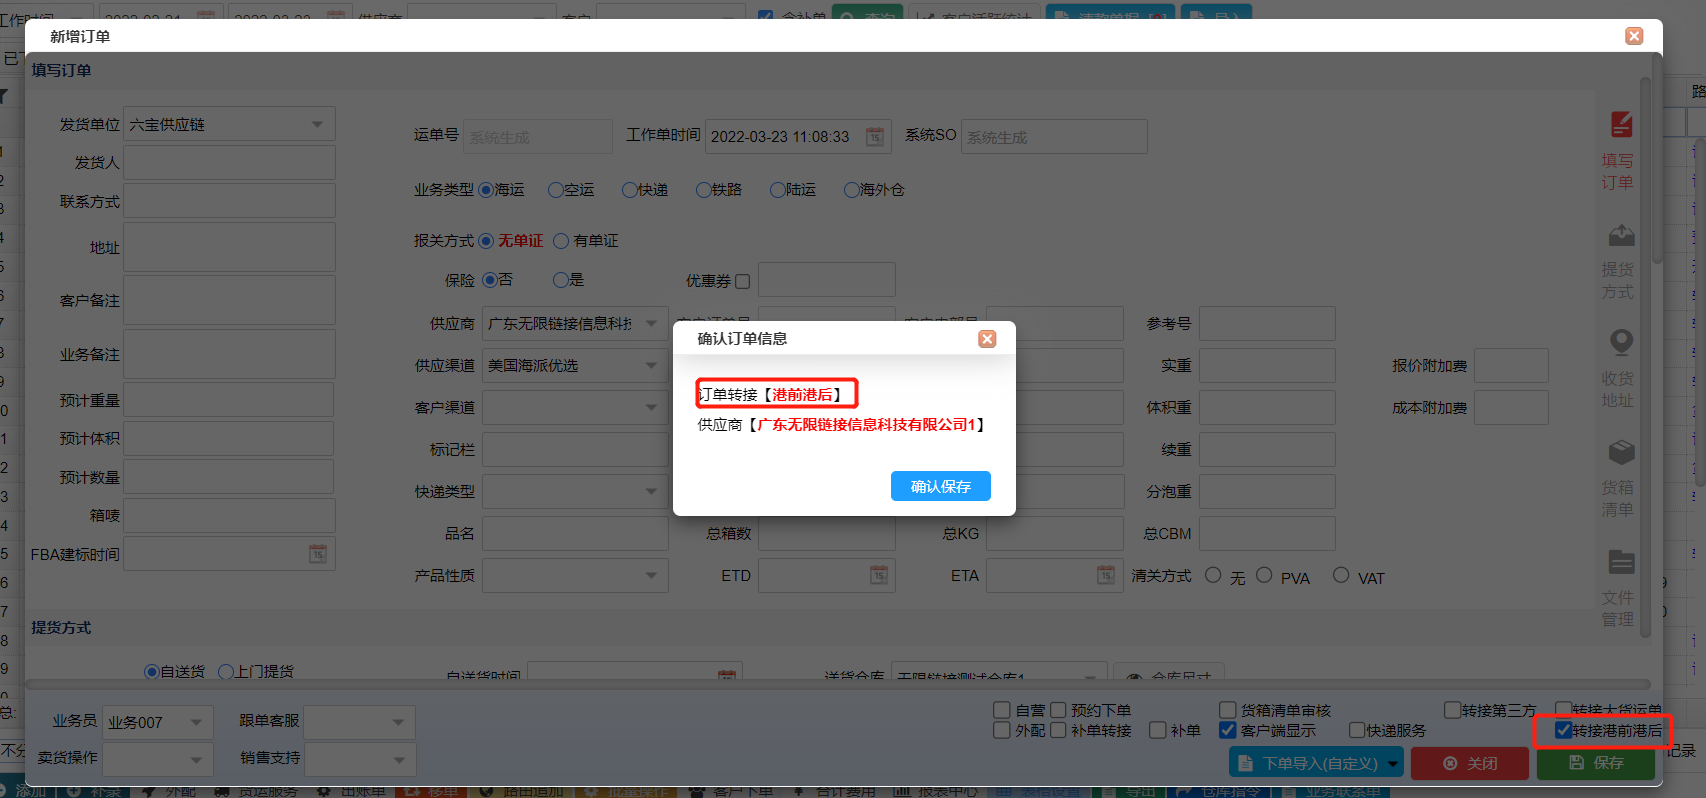Image resolution: width=1706 pixels, height=798 pixels.
Task: Tick the 补单 checkbox
Action: (1158, 730)
